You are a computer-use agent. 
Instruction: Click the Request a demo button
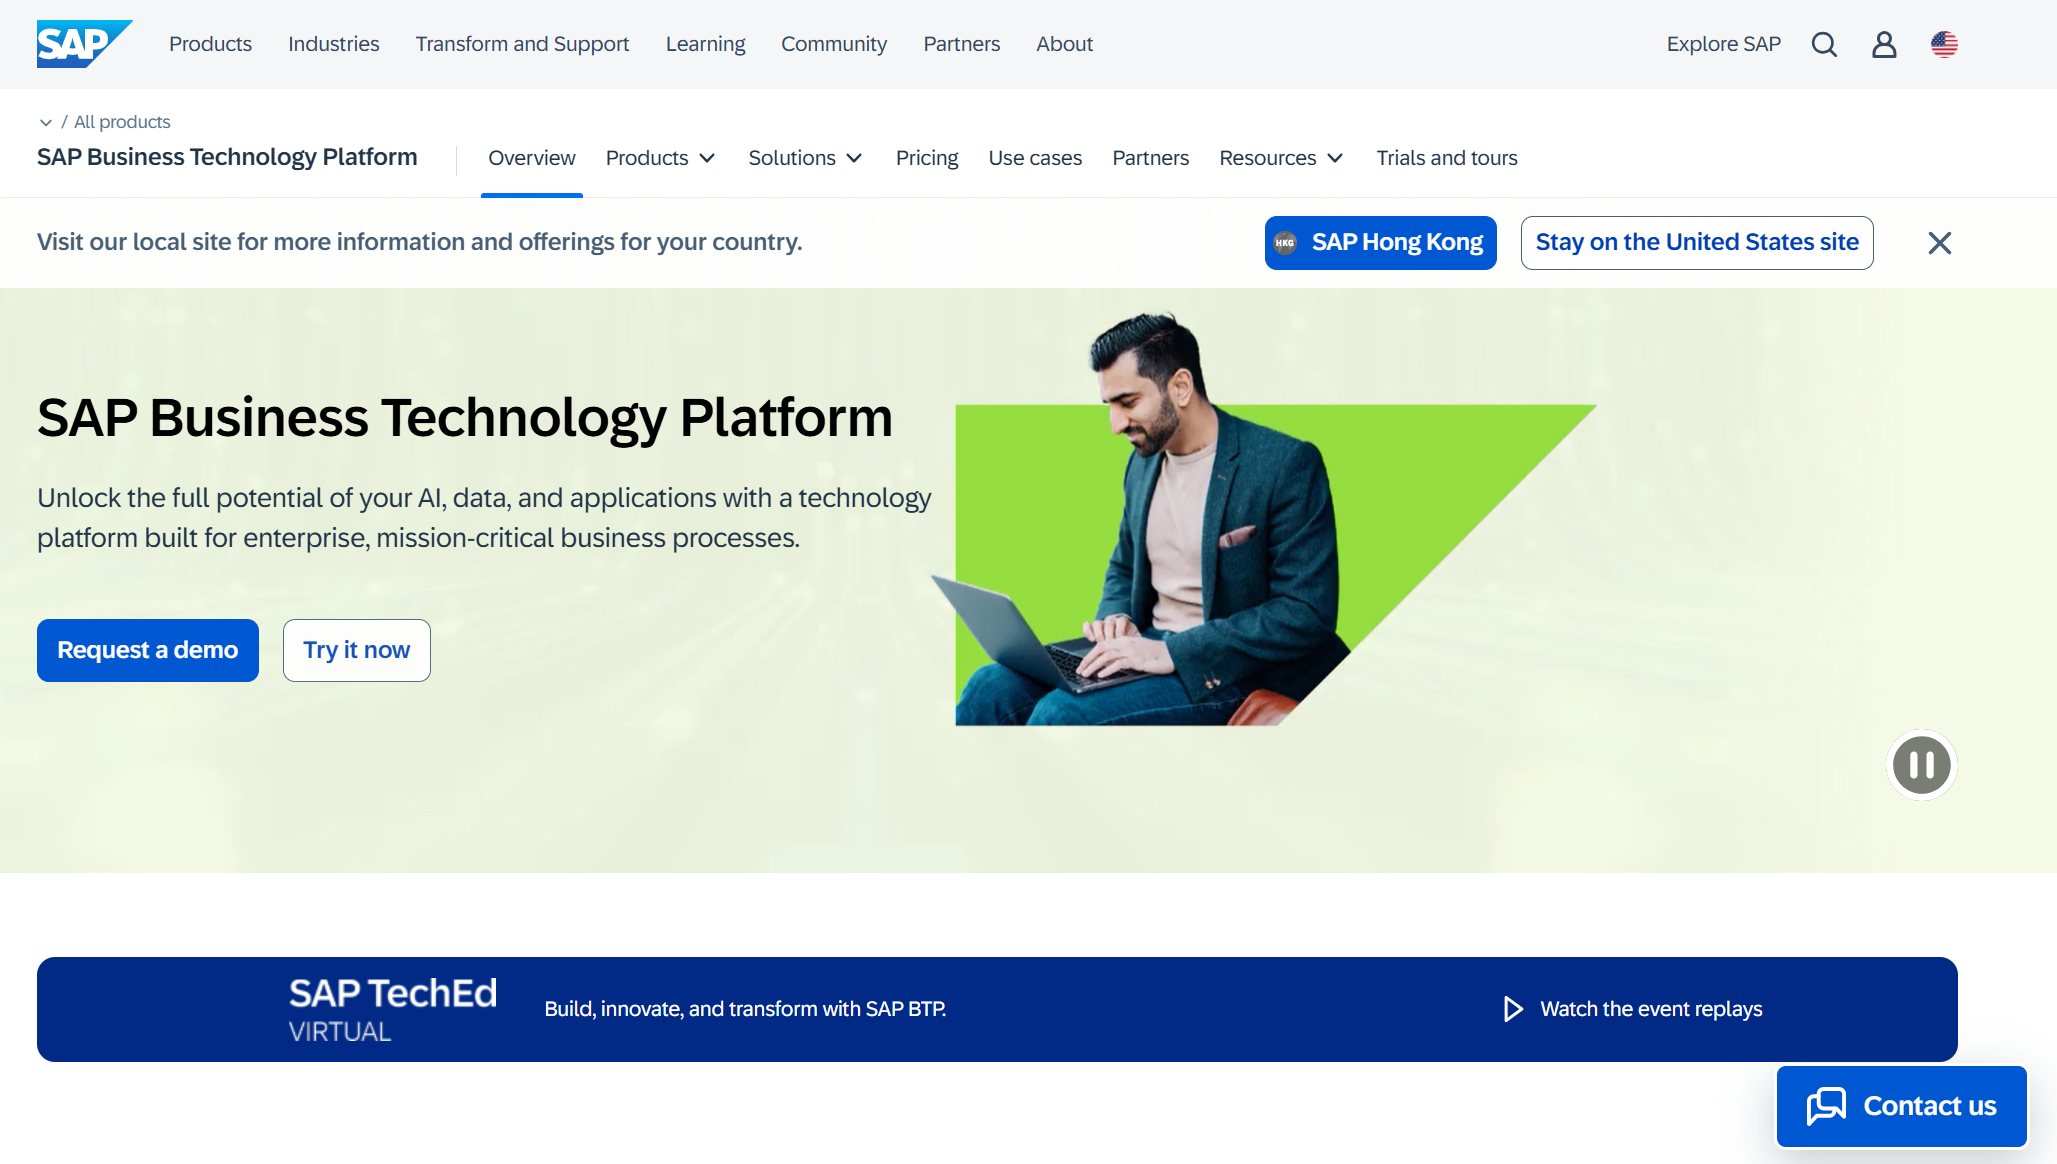[x=147, y=650]
